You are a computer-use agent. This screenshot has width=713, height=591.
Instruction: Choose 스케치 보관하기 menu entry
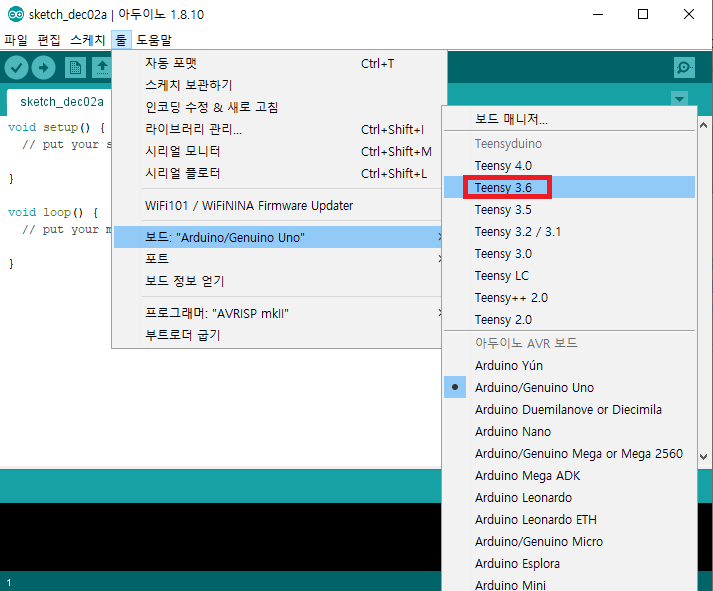pyautogui.click(x=277, y=85)
